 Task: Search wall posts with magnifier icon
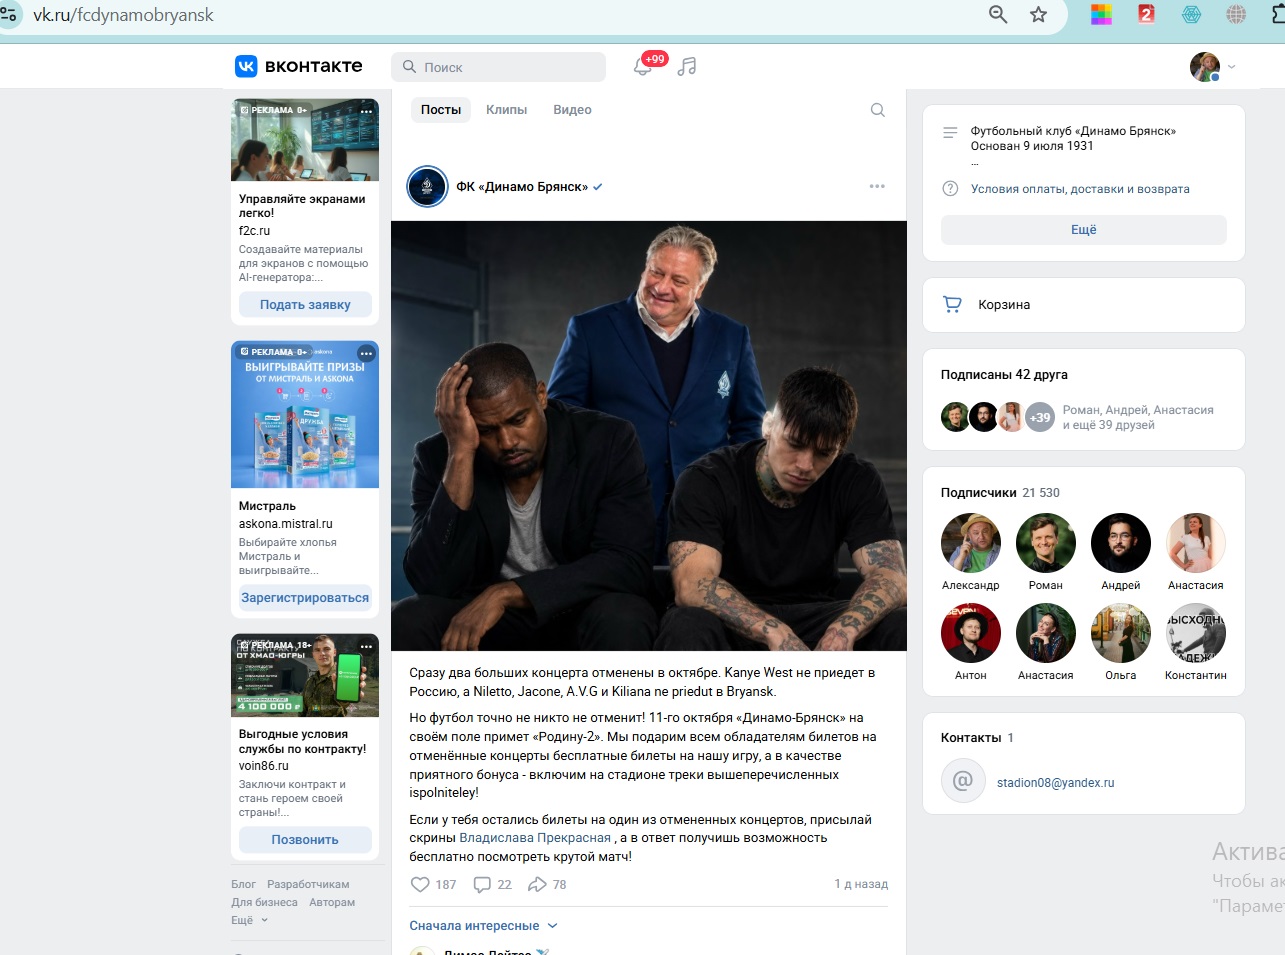coord(878,110)
